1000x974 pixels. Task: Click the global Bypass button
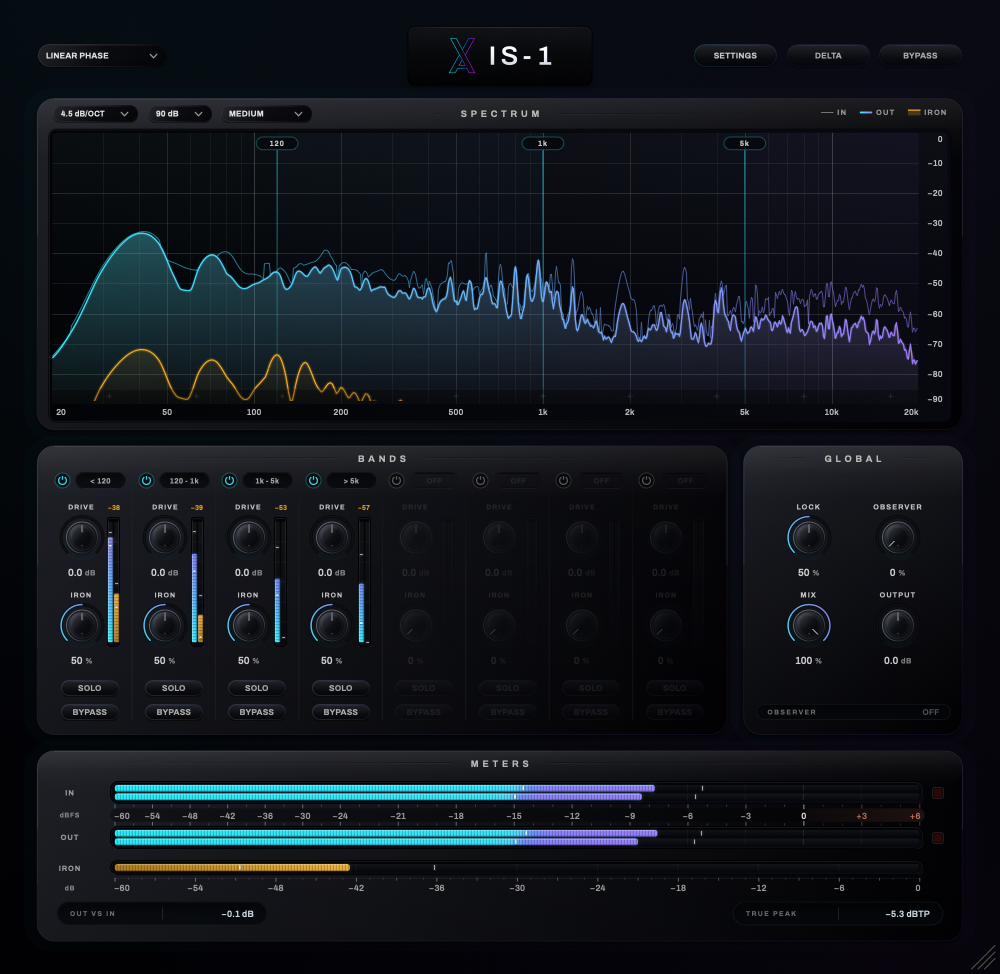click(x=920, y=55)
